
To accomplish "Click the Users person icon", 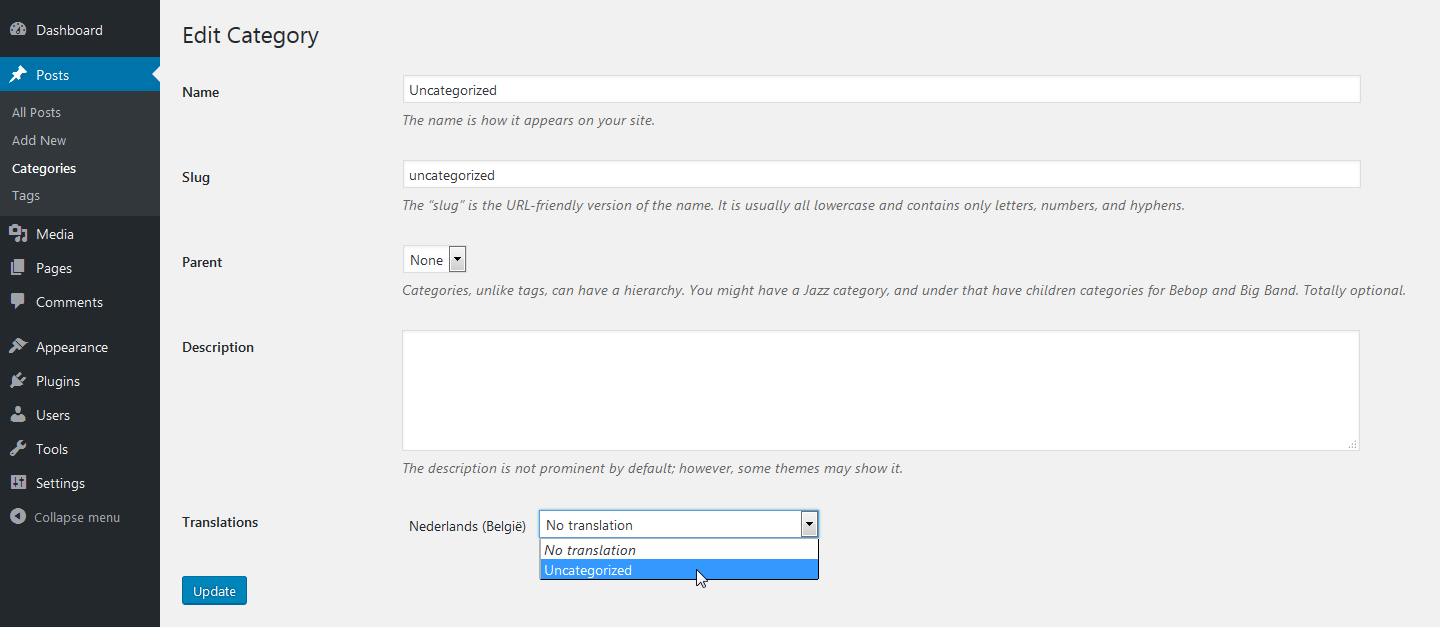I will [18, 415].
